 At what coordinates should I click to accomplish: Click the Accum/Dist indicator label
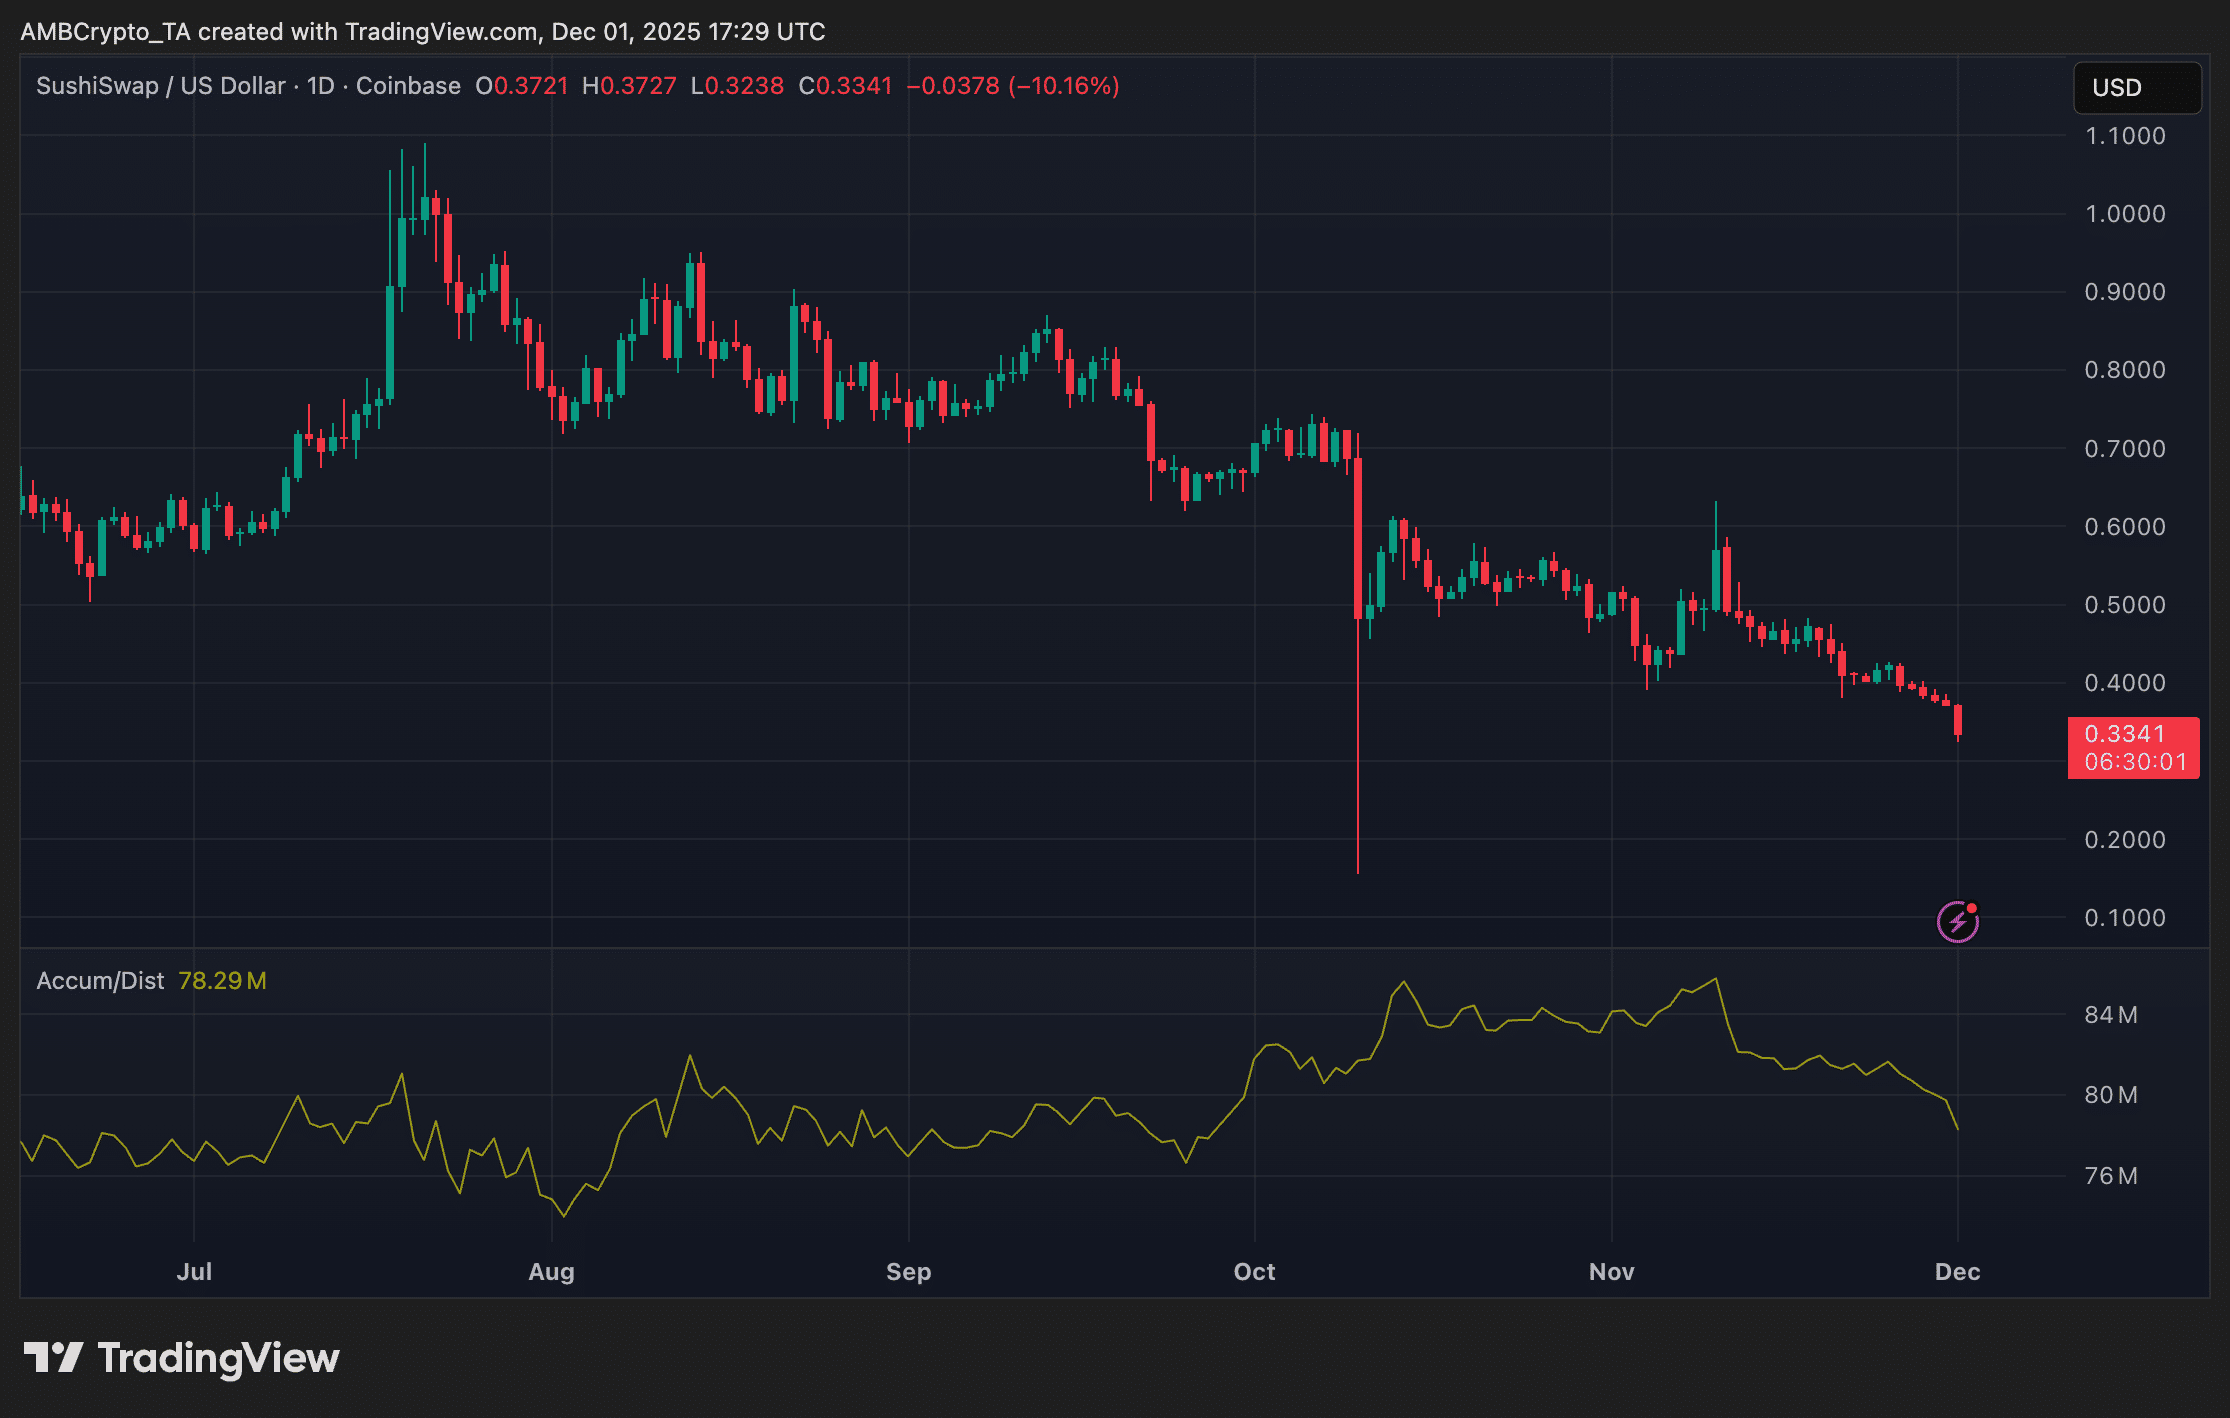coord(100,980)
